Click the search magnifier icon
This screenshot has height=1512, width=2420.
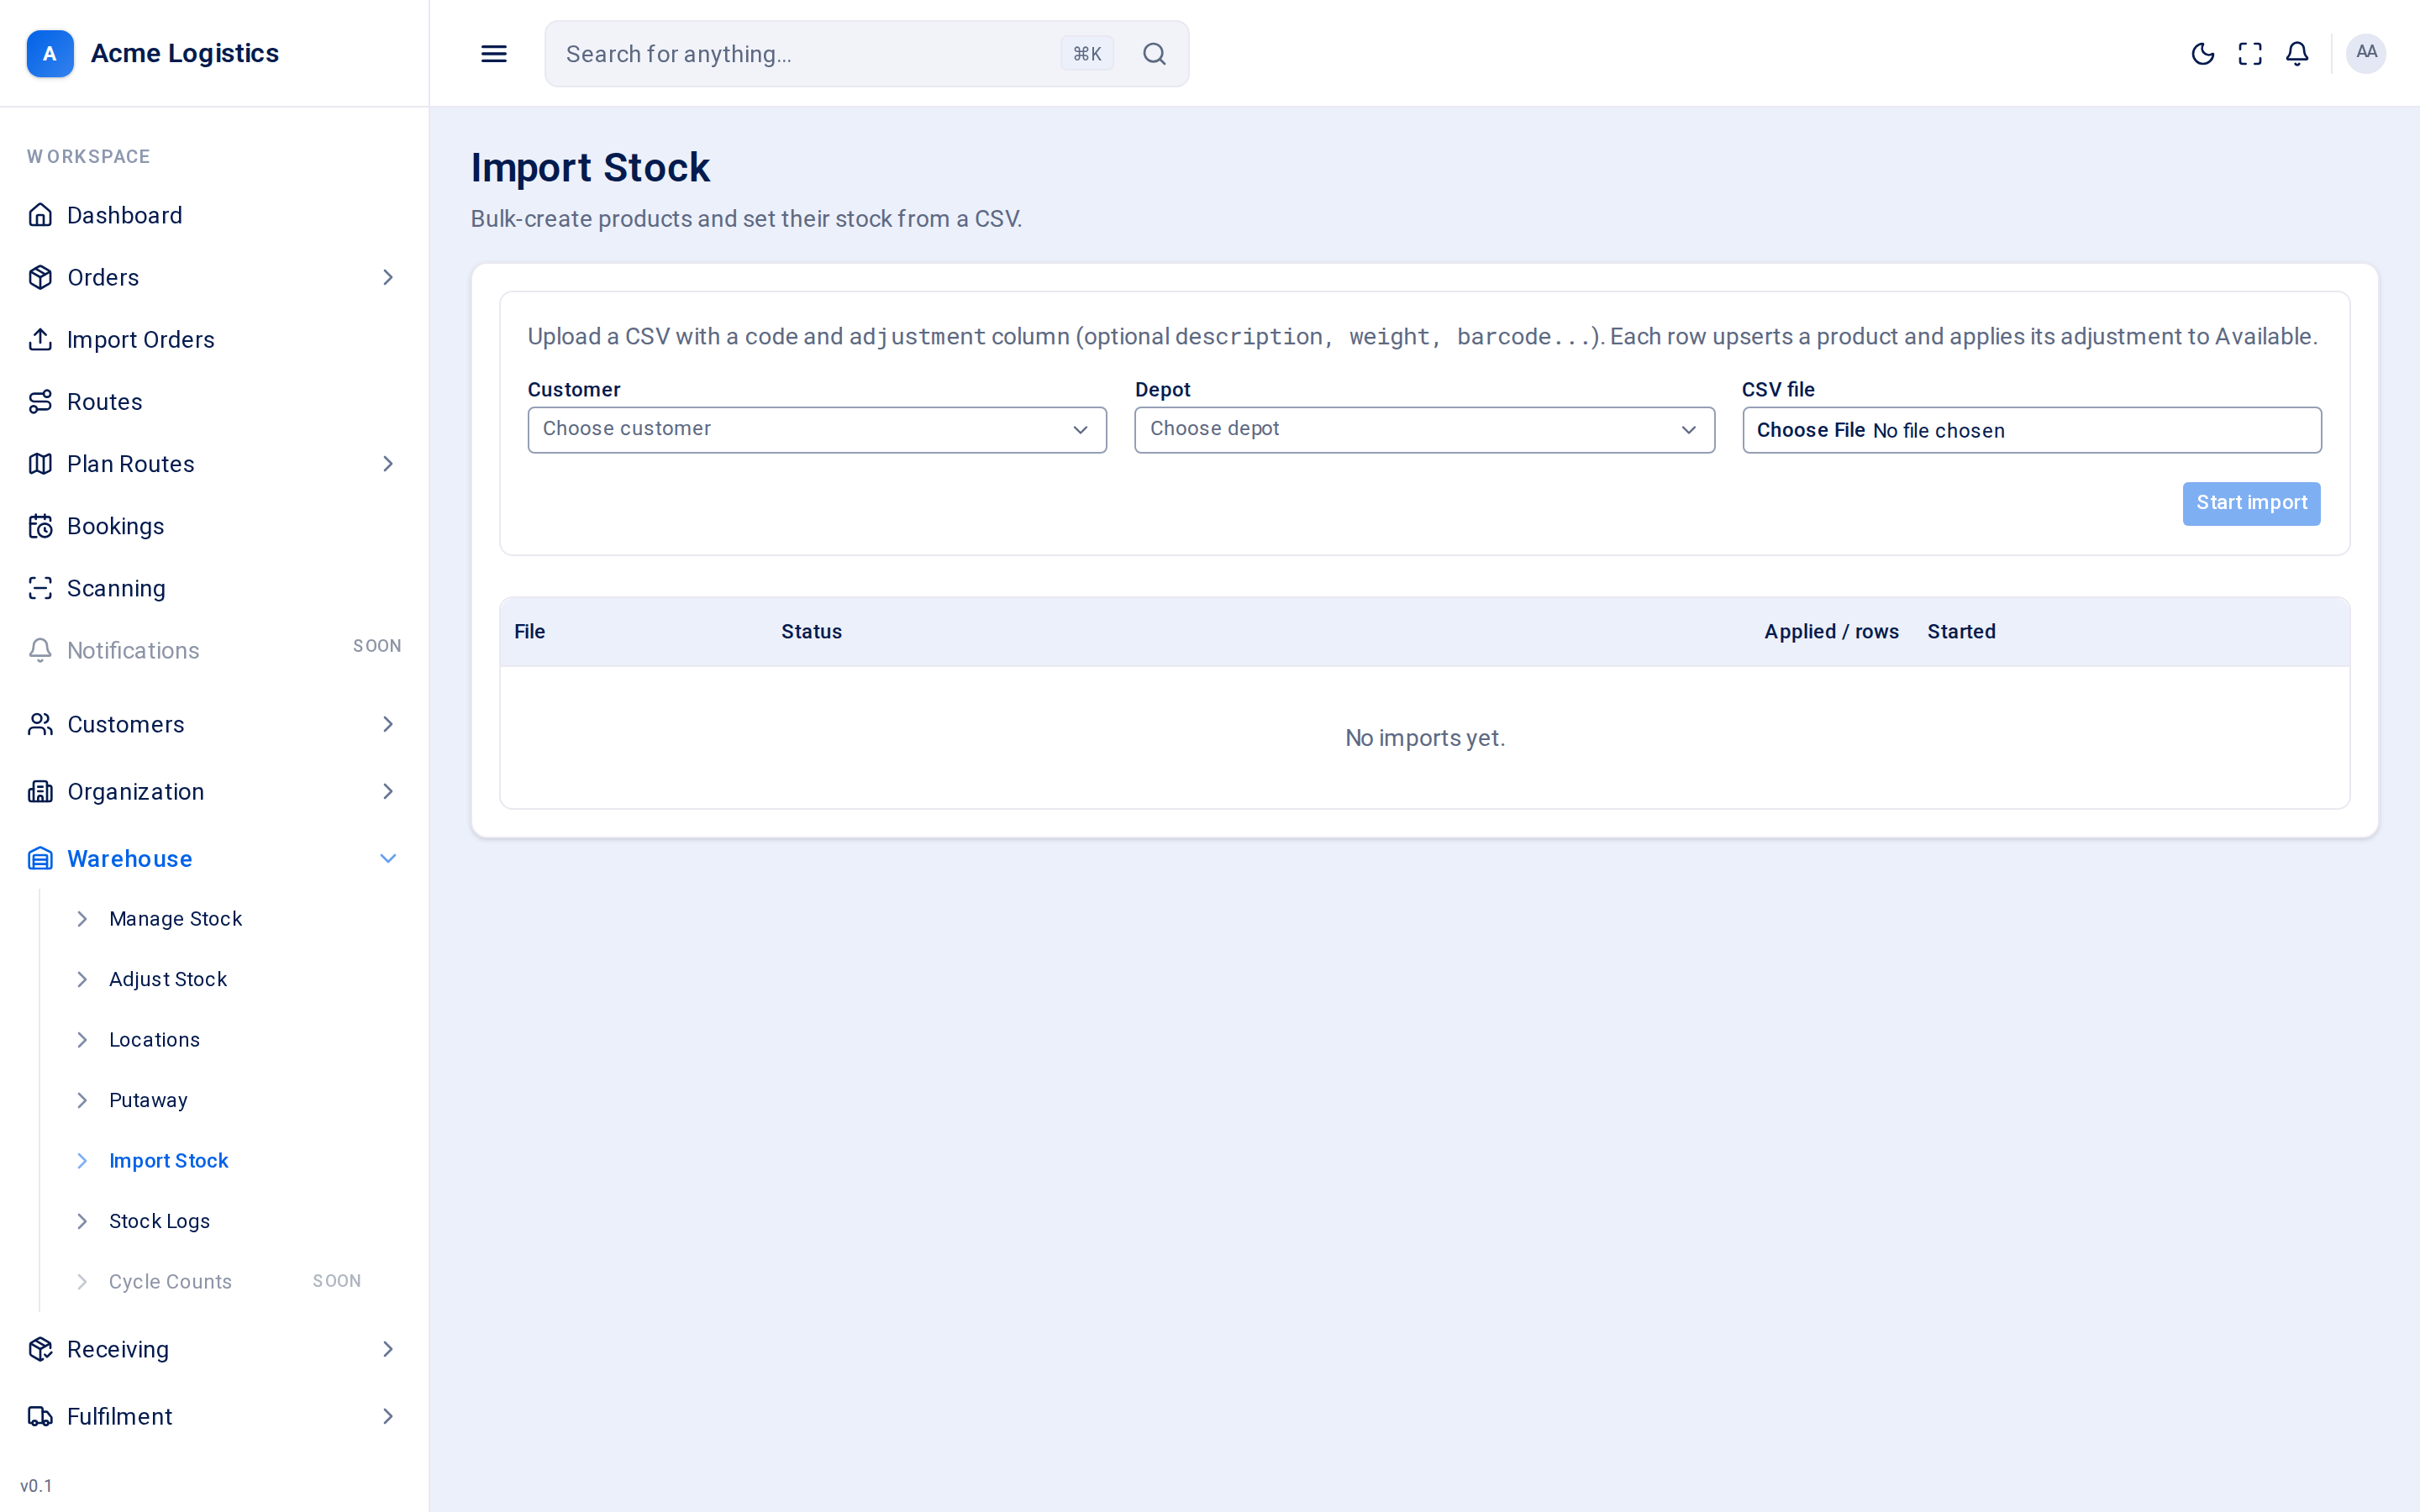click(1154, 54)
